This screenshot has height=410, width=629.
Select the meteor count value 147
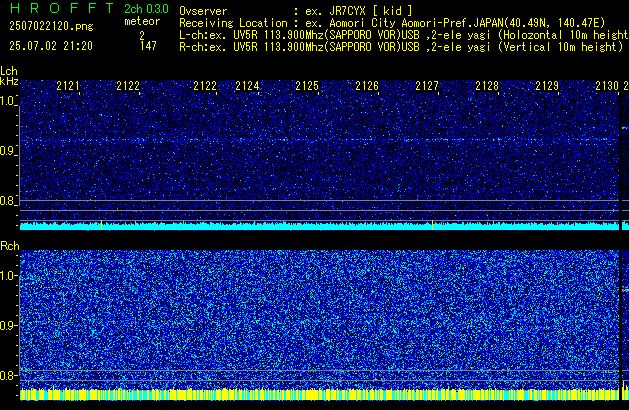point(148,46)
